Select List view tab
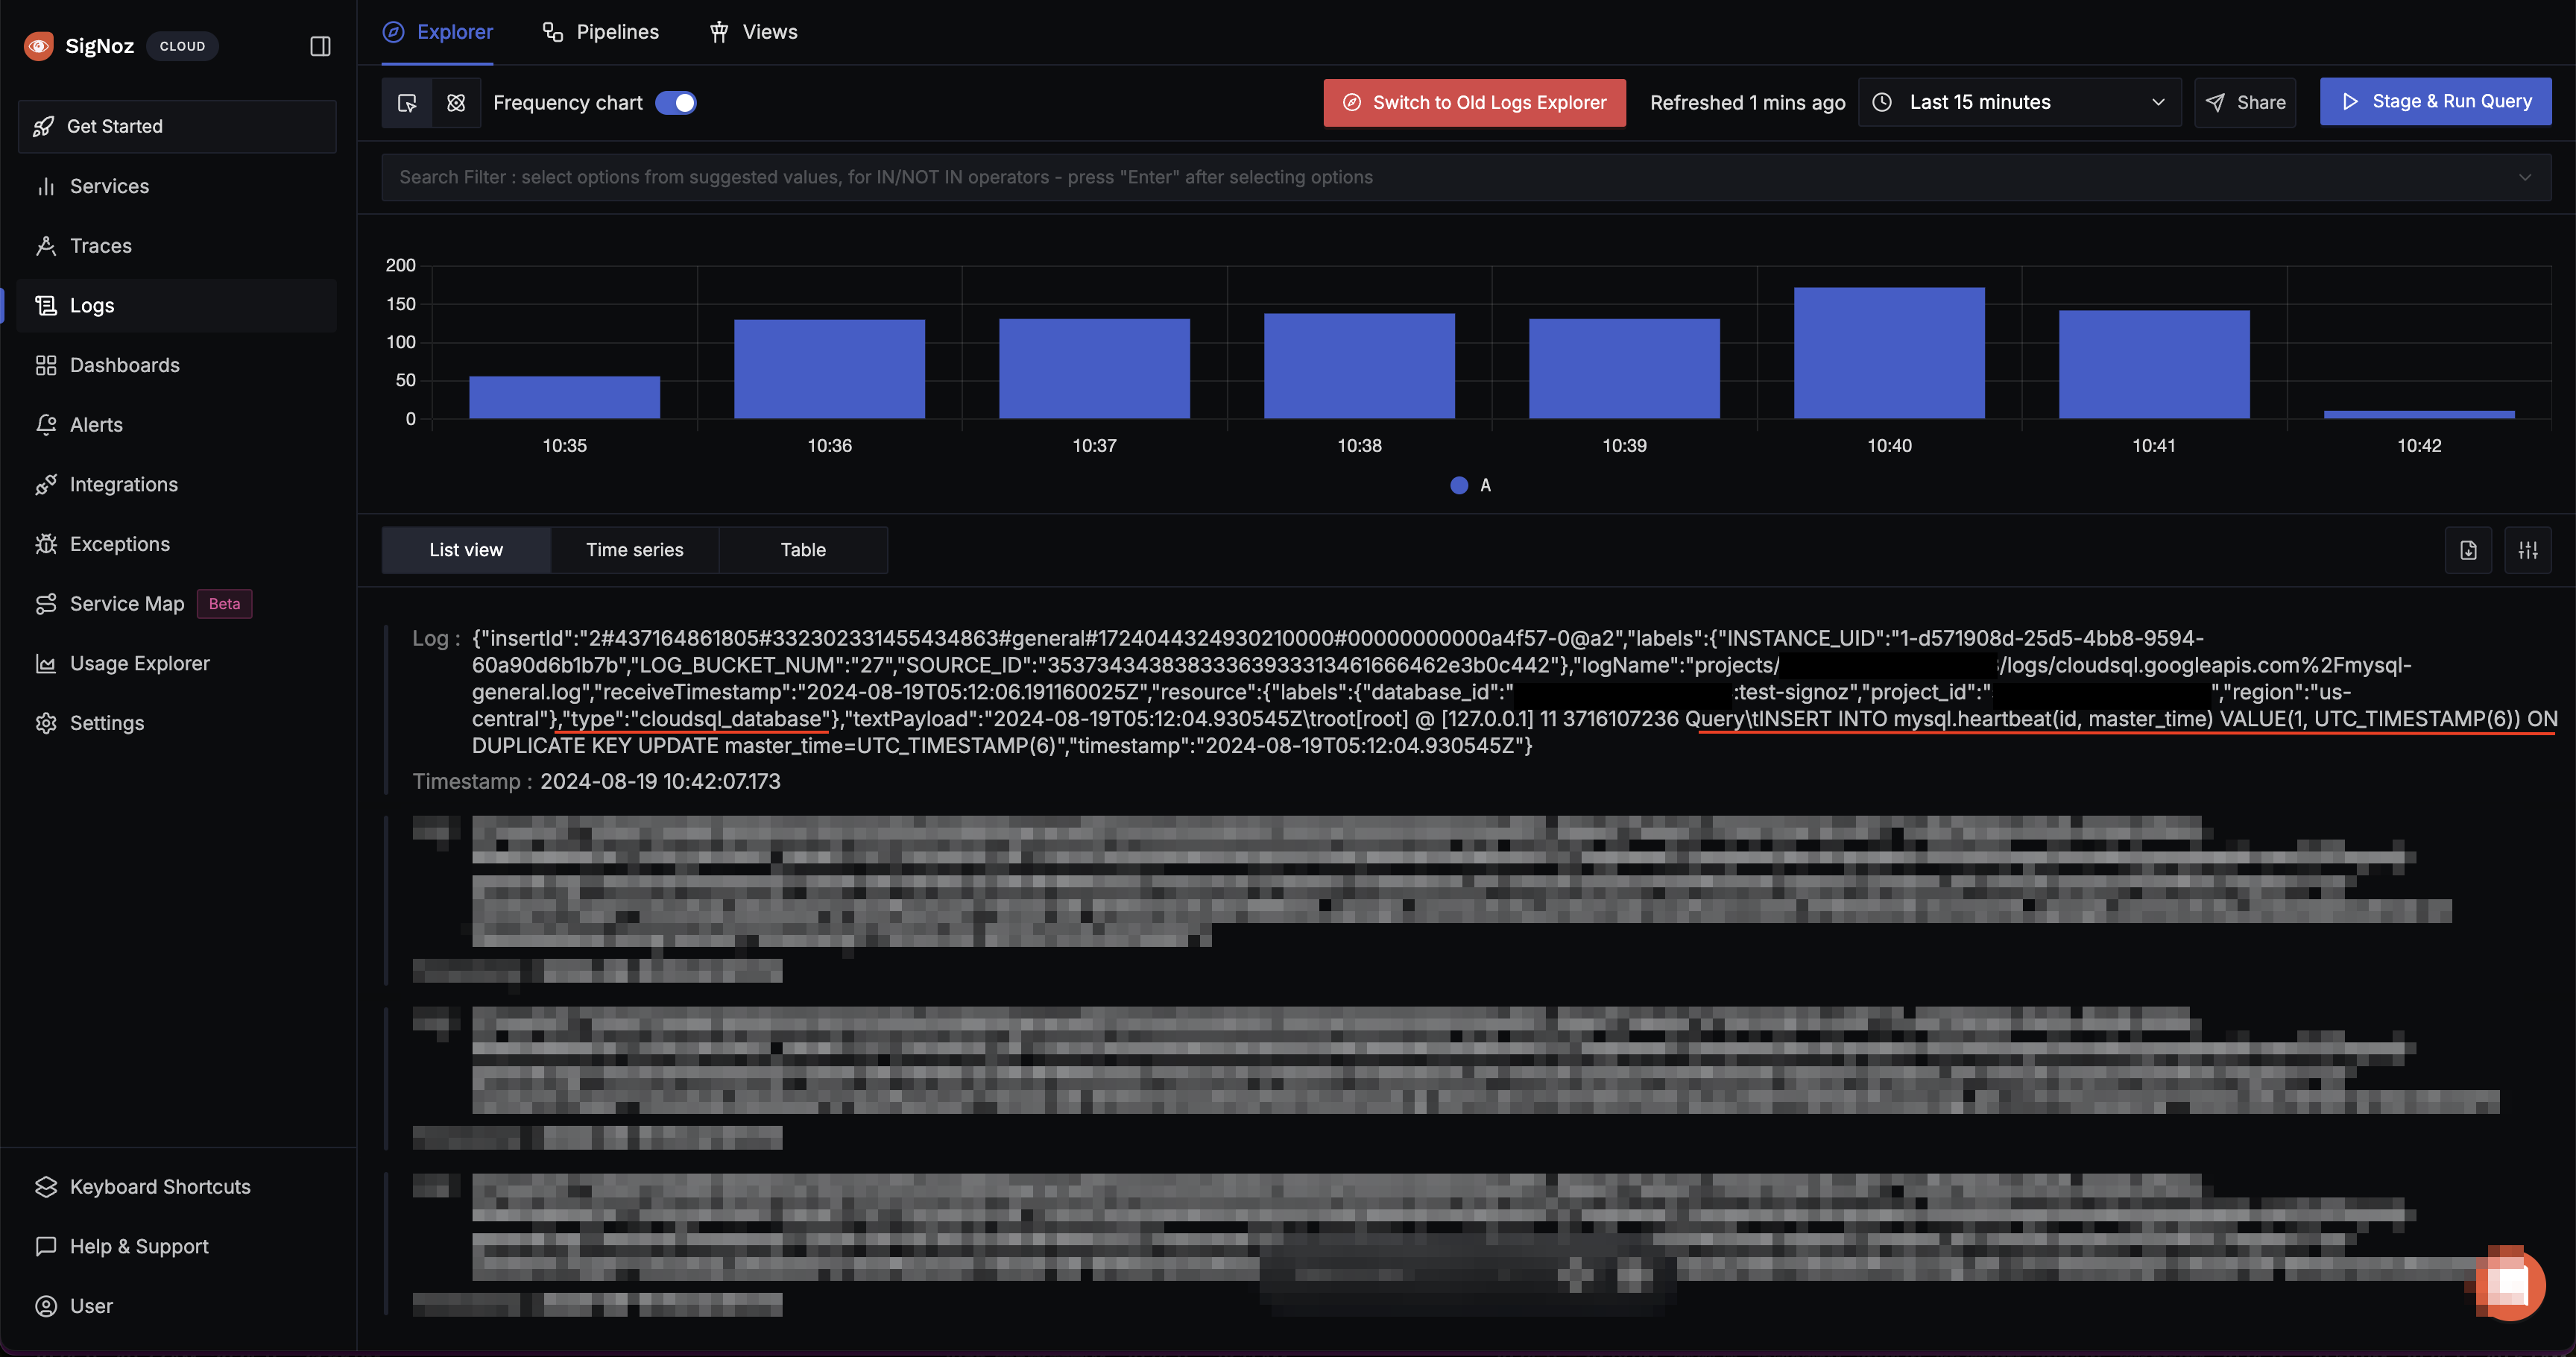 pos(466,550)
